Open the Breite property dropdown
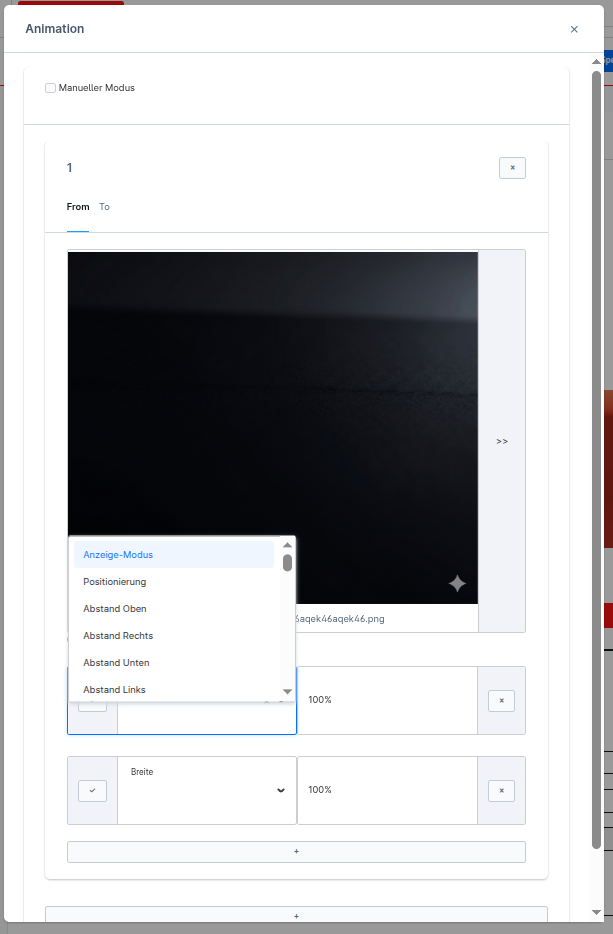Screen dimensions: 613x934 click(207, 790)
